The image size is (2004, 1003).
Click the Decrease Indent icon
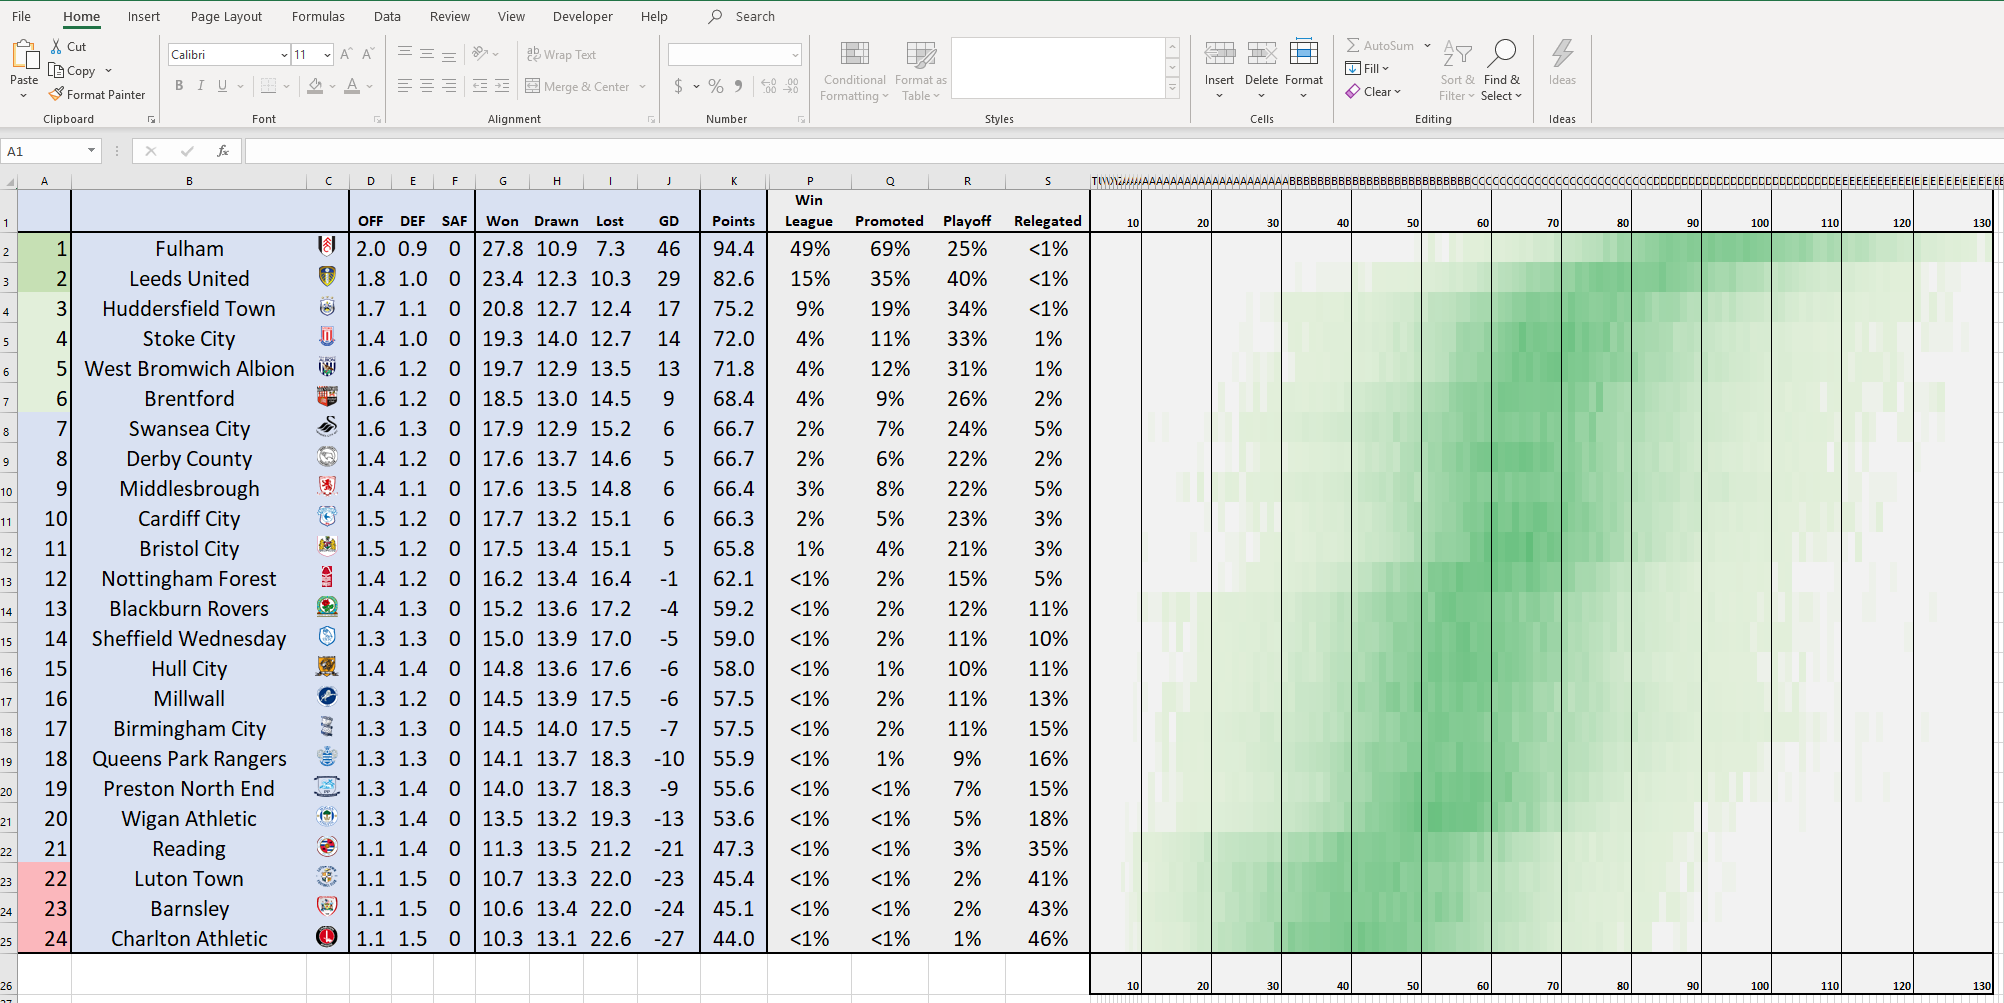pyautogui.click(x=480, y=86)
